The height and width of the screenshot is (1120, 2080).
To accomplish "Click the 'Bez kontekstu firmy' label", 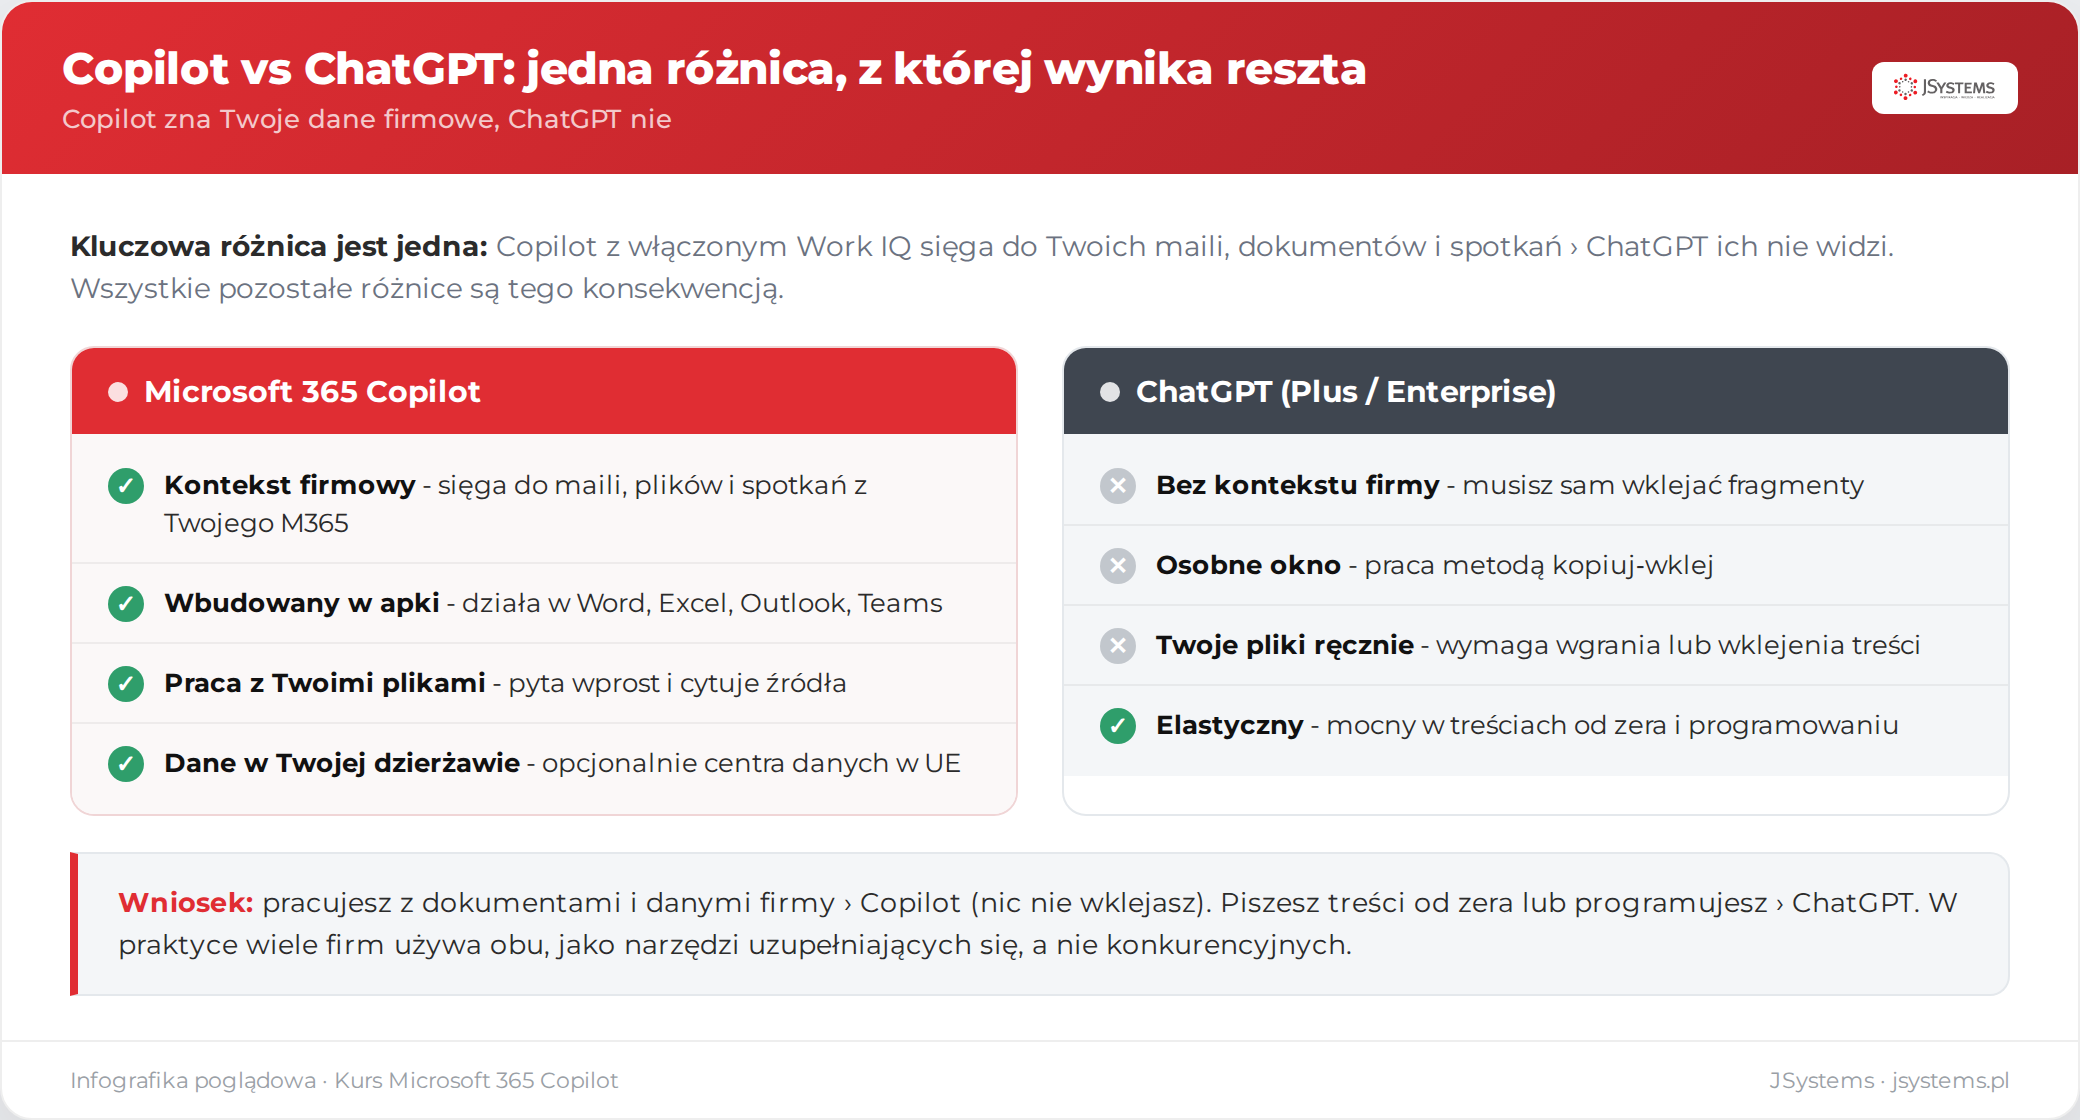I will [x=1298, y=485].
